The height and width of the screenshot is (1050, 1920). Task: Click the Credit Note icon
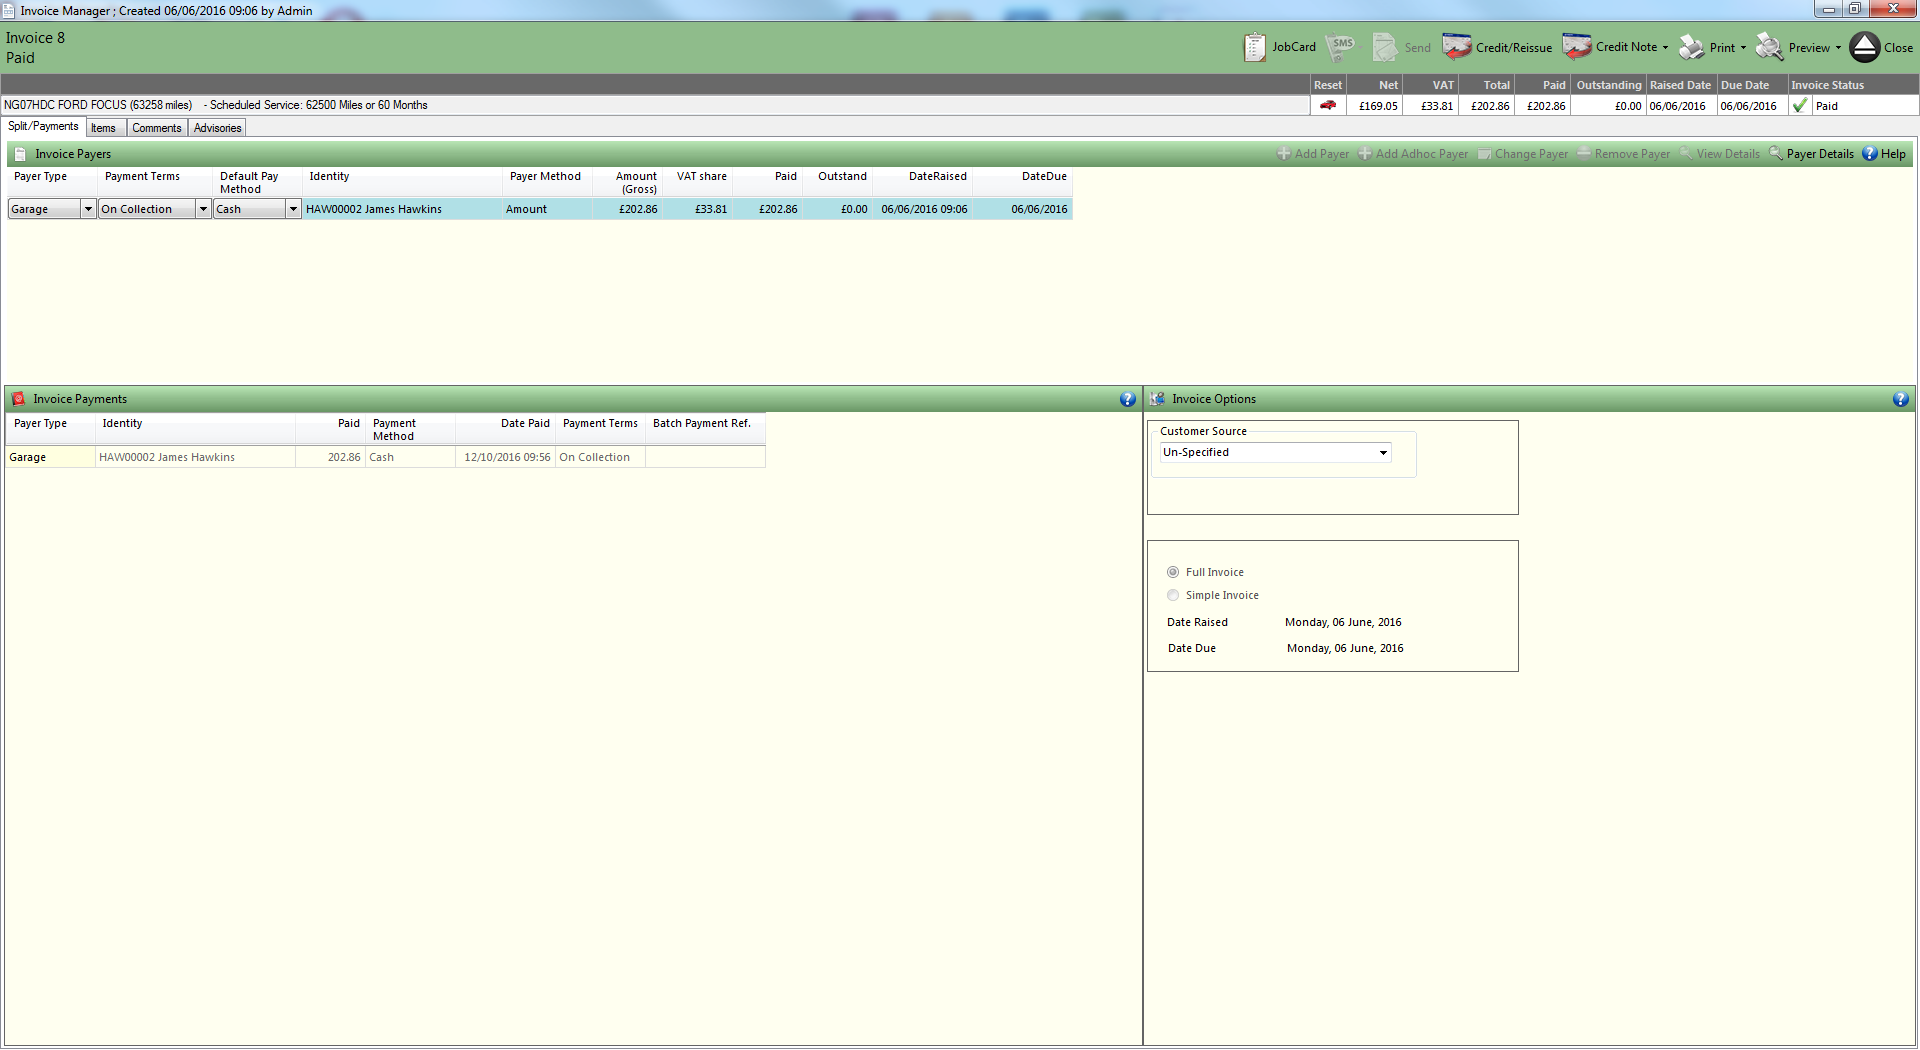click(x=1577, y=47)
